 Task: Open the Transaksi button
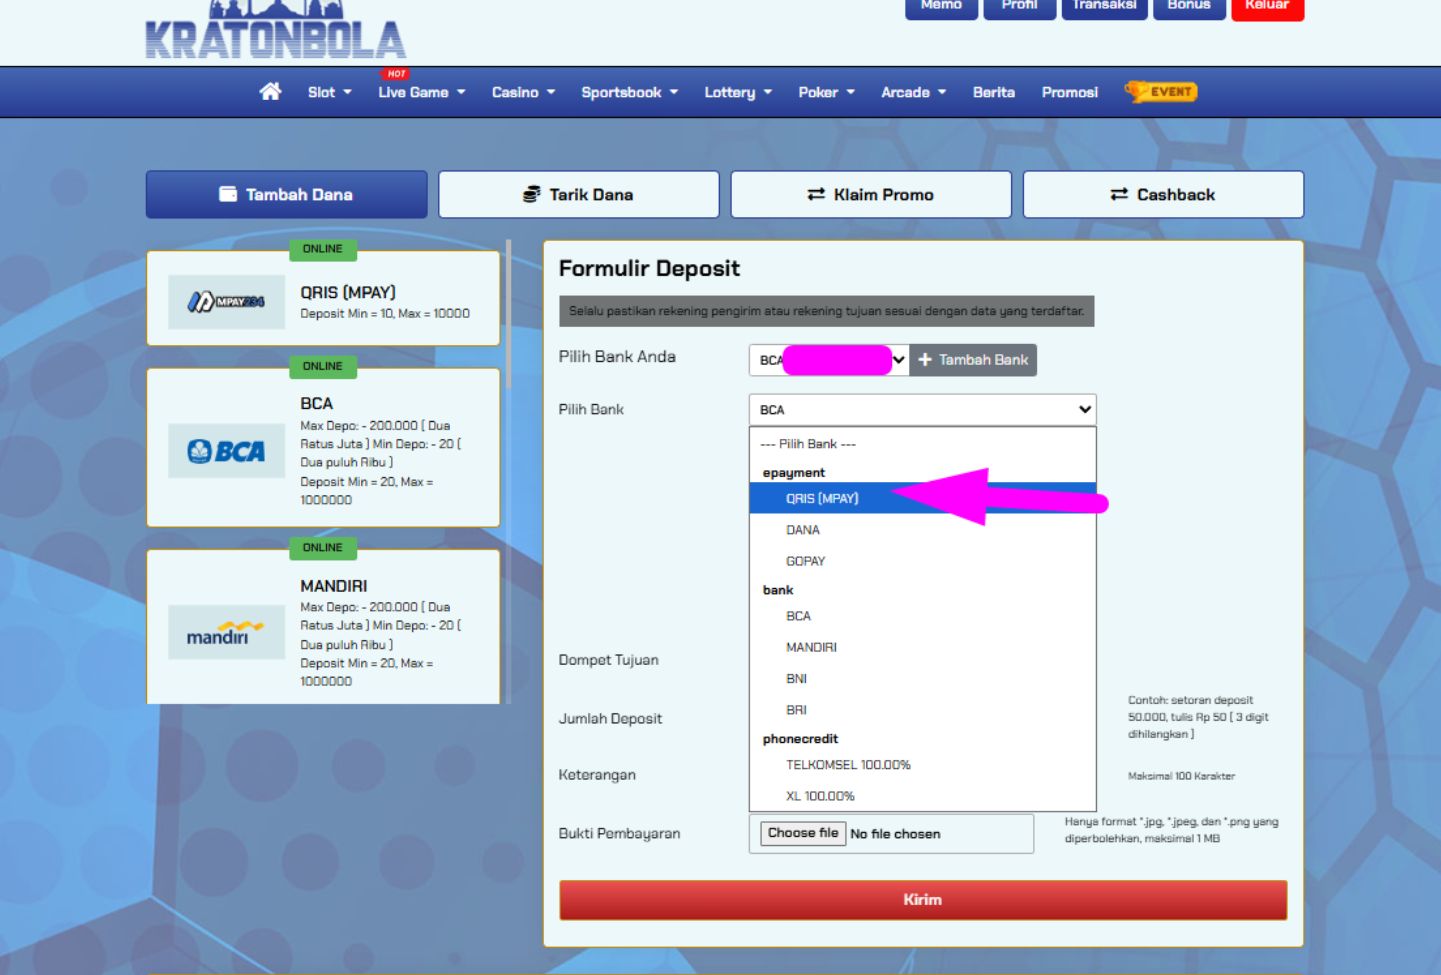click(1104, 8)
